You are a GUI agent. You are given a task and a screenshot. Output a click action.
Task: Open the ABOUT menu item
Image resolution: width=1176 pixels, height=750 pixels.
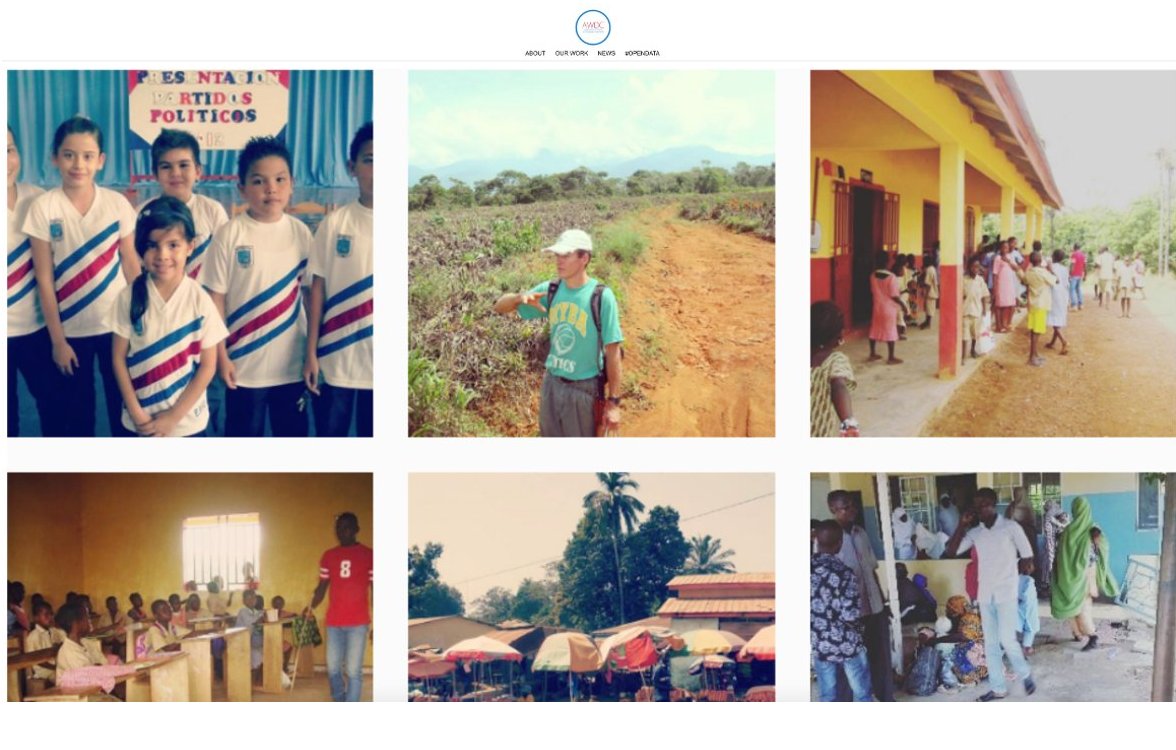pyautogui.click(x=535, y=53)
